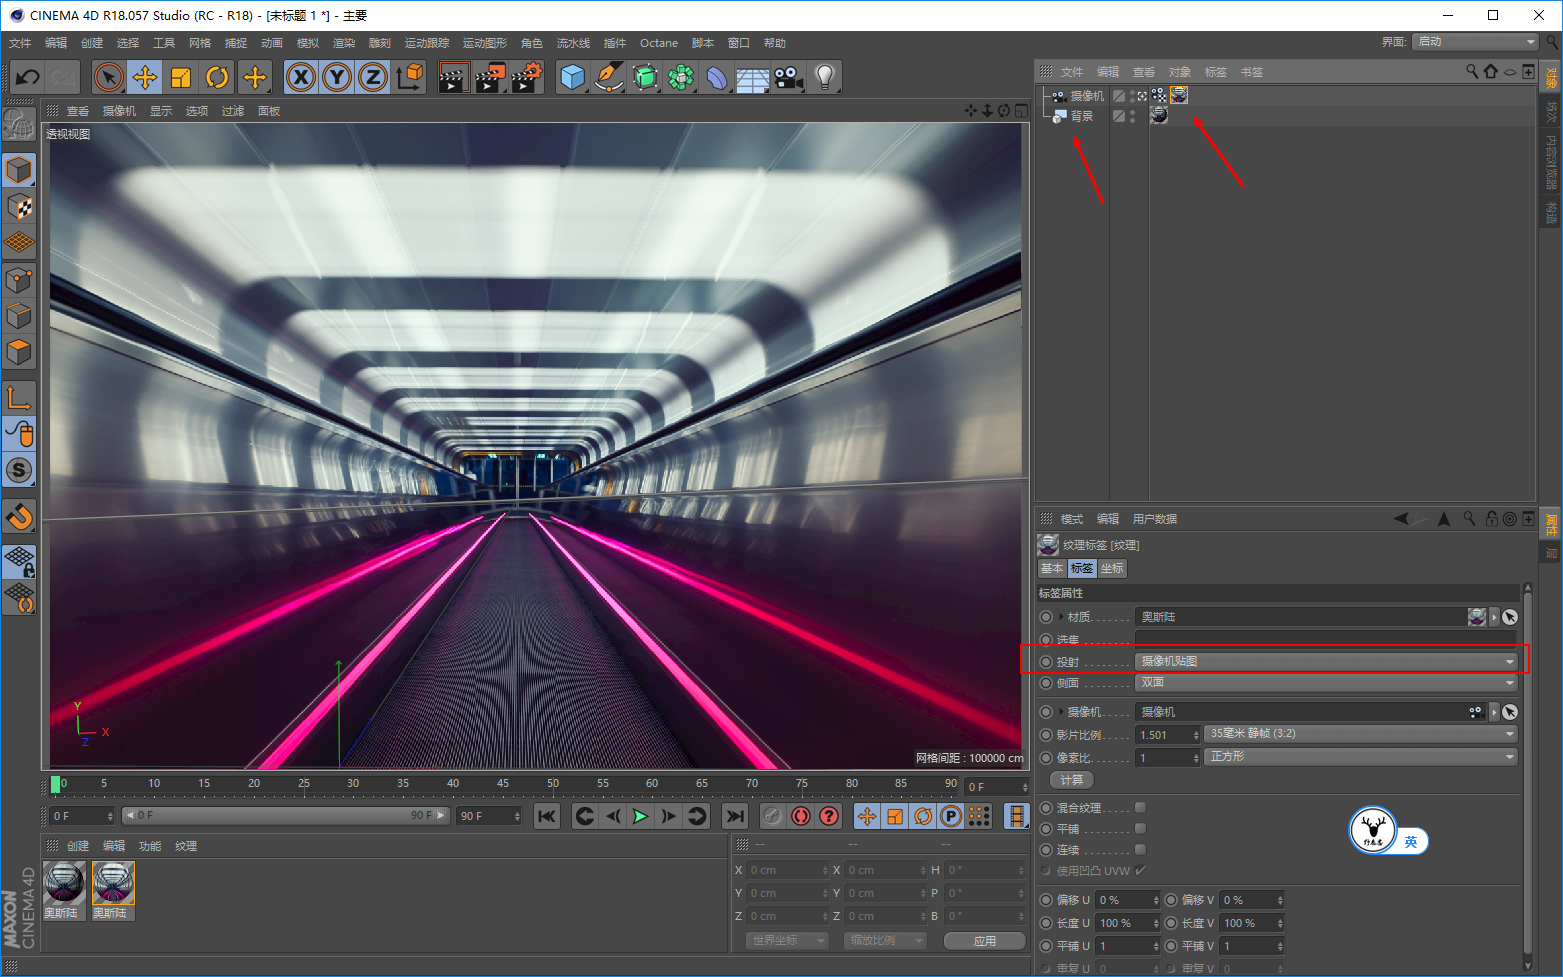Viewport: 1563px width, 977px height.
Task: Enable Polygons mode in left toolbar
Action: click(x=19, y=352)
